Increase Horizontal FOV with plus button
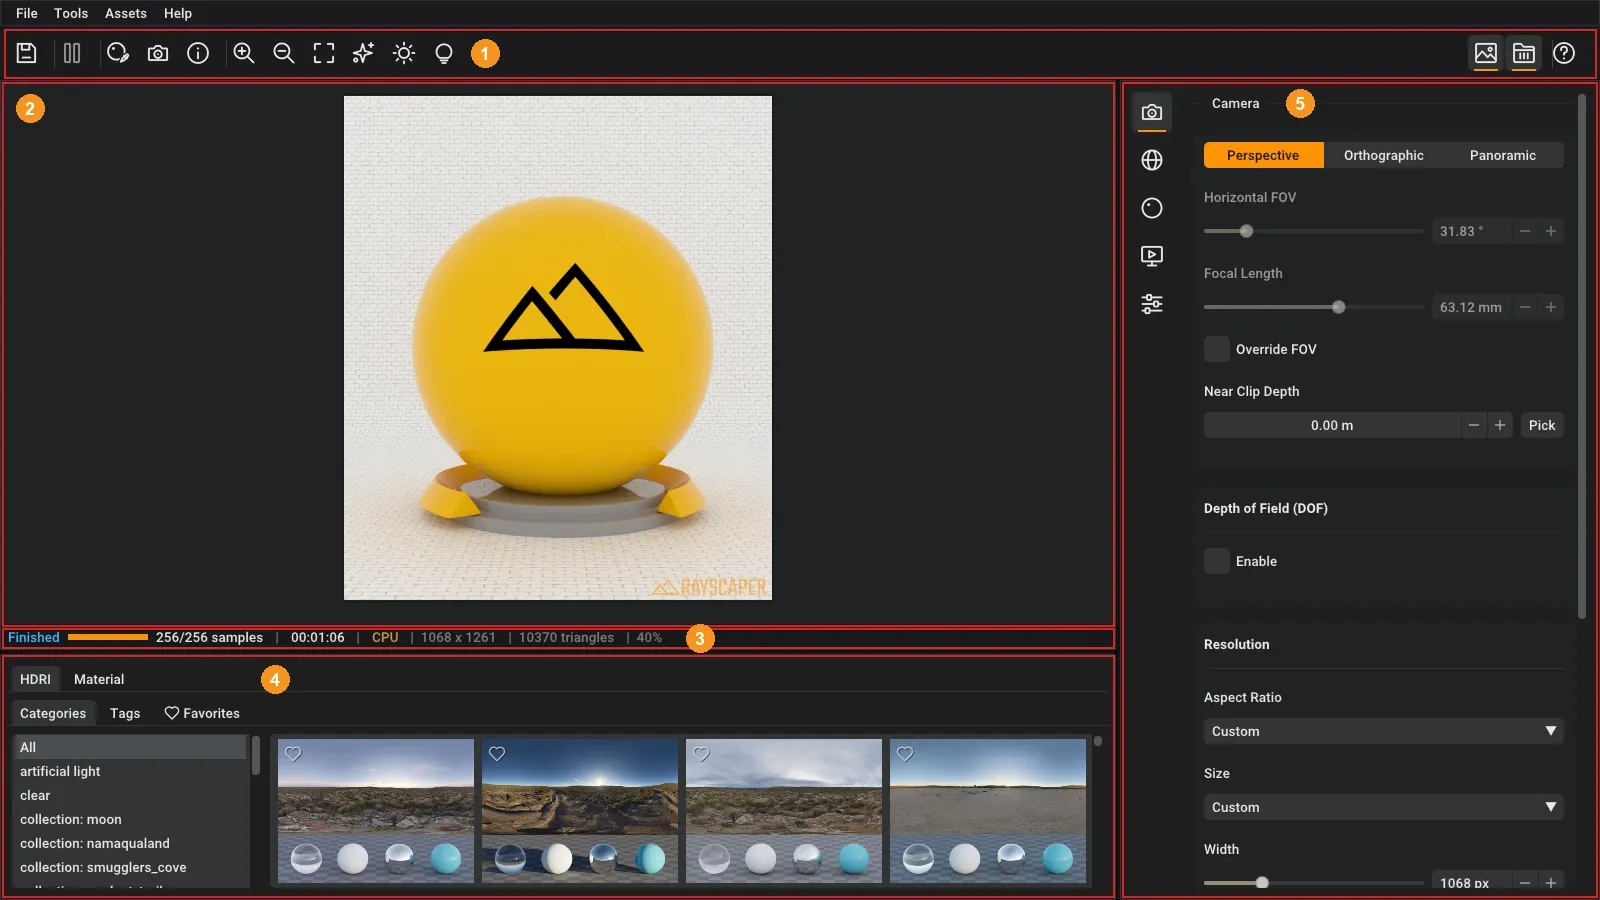 coord(1551,231)
